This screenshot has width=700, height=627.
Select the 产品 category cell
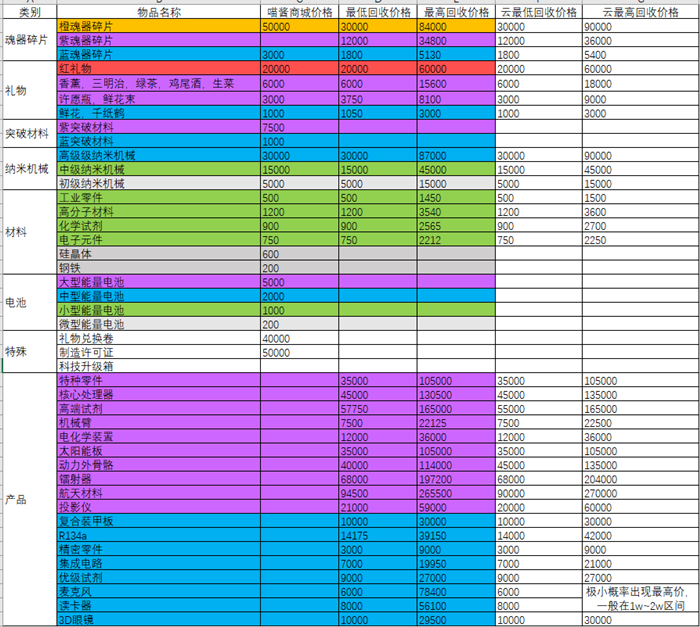[28, 499]
